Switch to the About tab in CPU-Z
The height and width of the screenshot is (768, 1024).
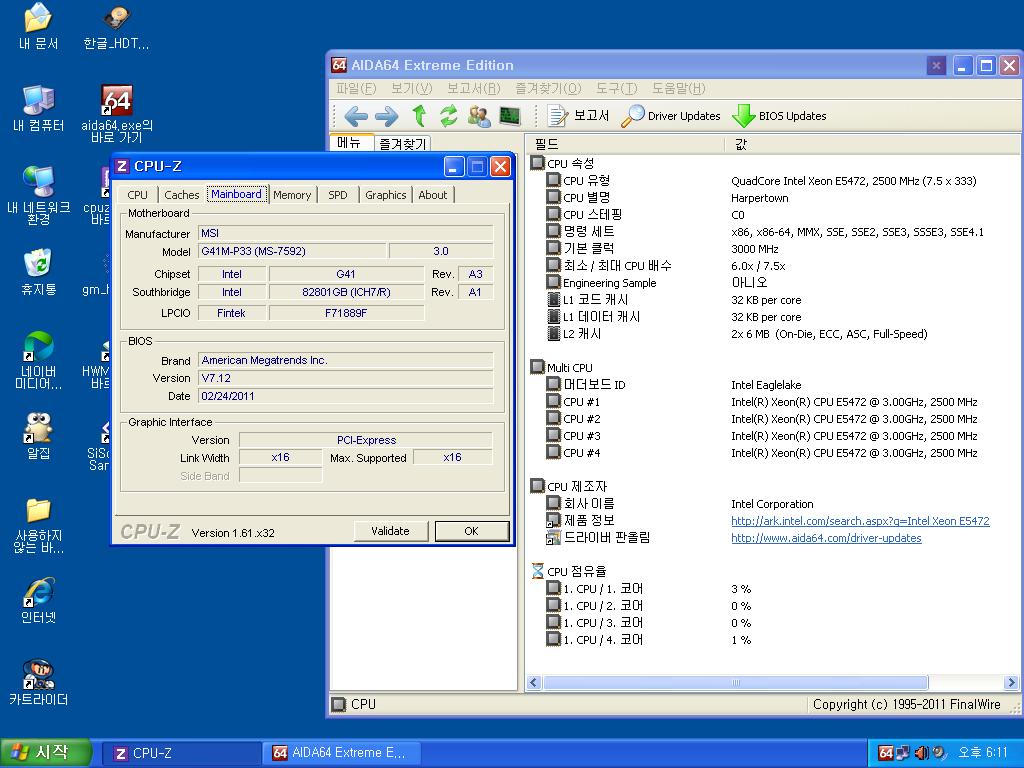[x=432, y=195]
